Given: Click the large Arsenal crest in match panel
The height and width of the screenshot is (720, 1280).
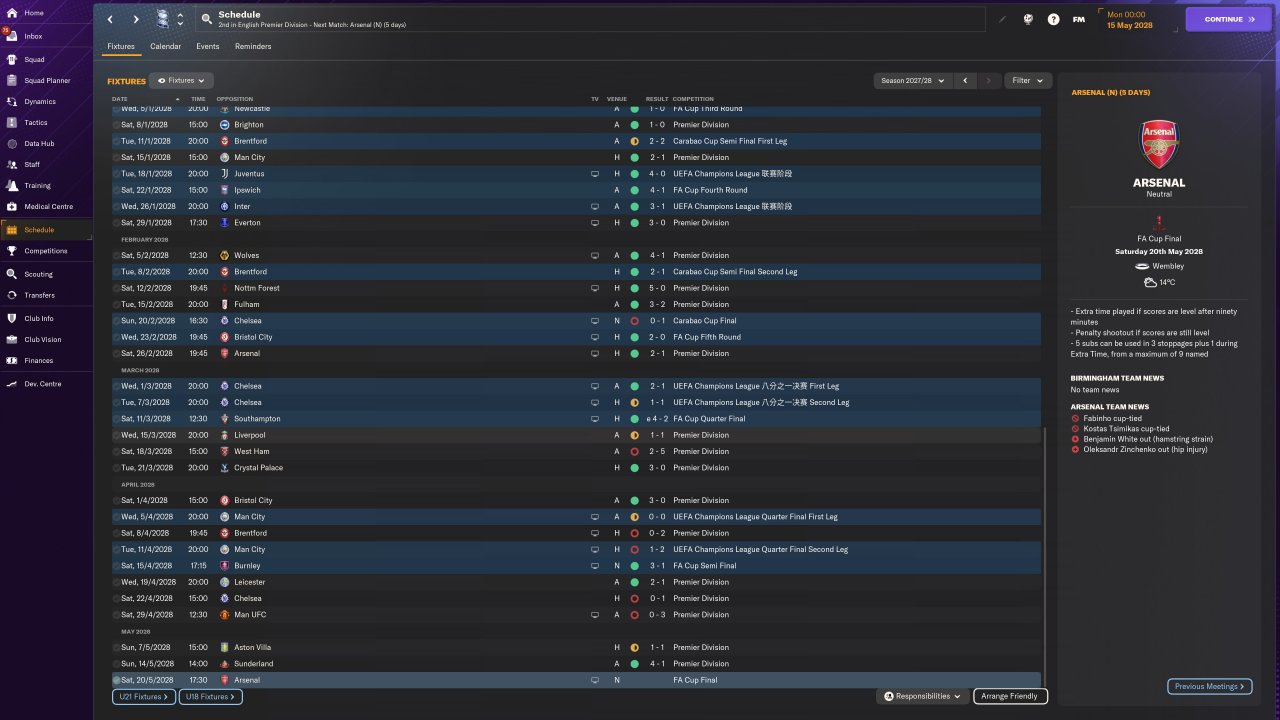Looking at the screenshot, I should point(1159,144).
